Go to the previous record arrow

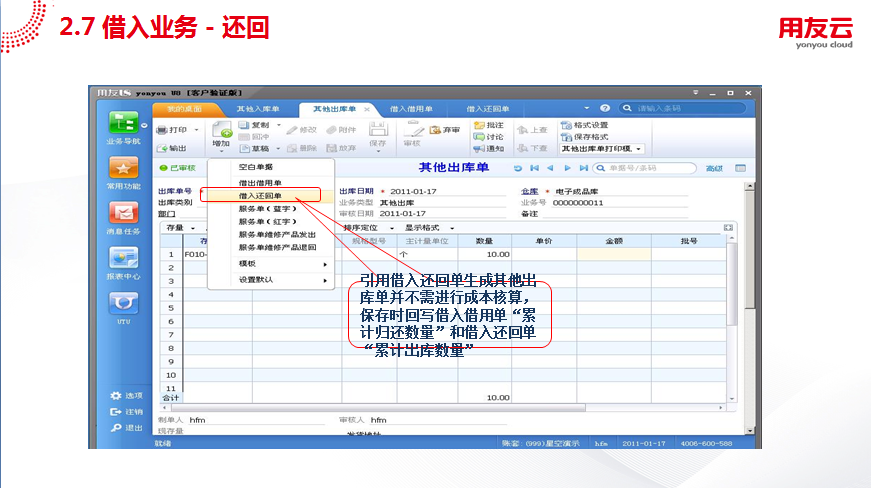(x=550, y=168)
